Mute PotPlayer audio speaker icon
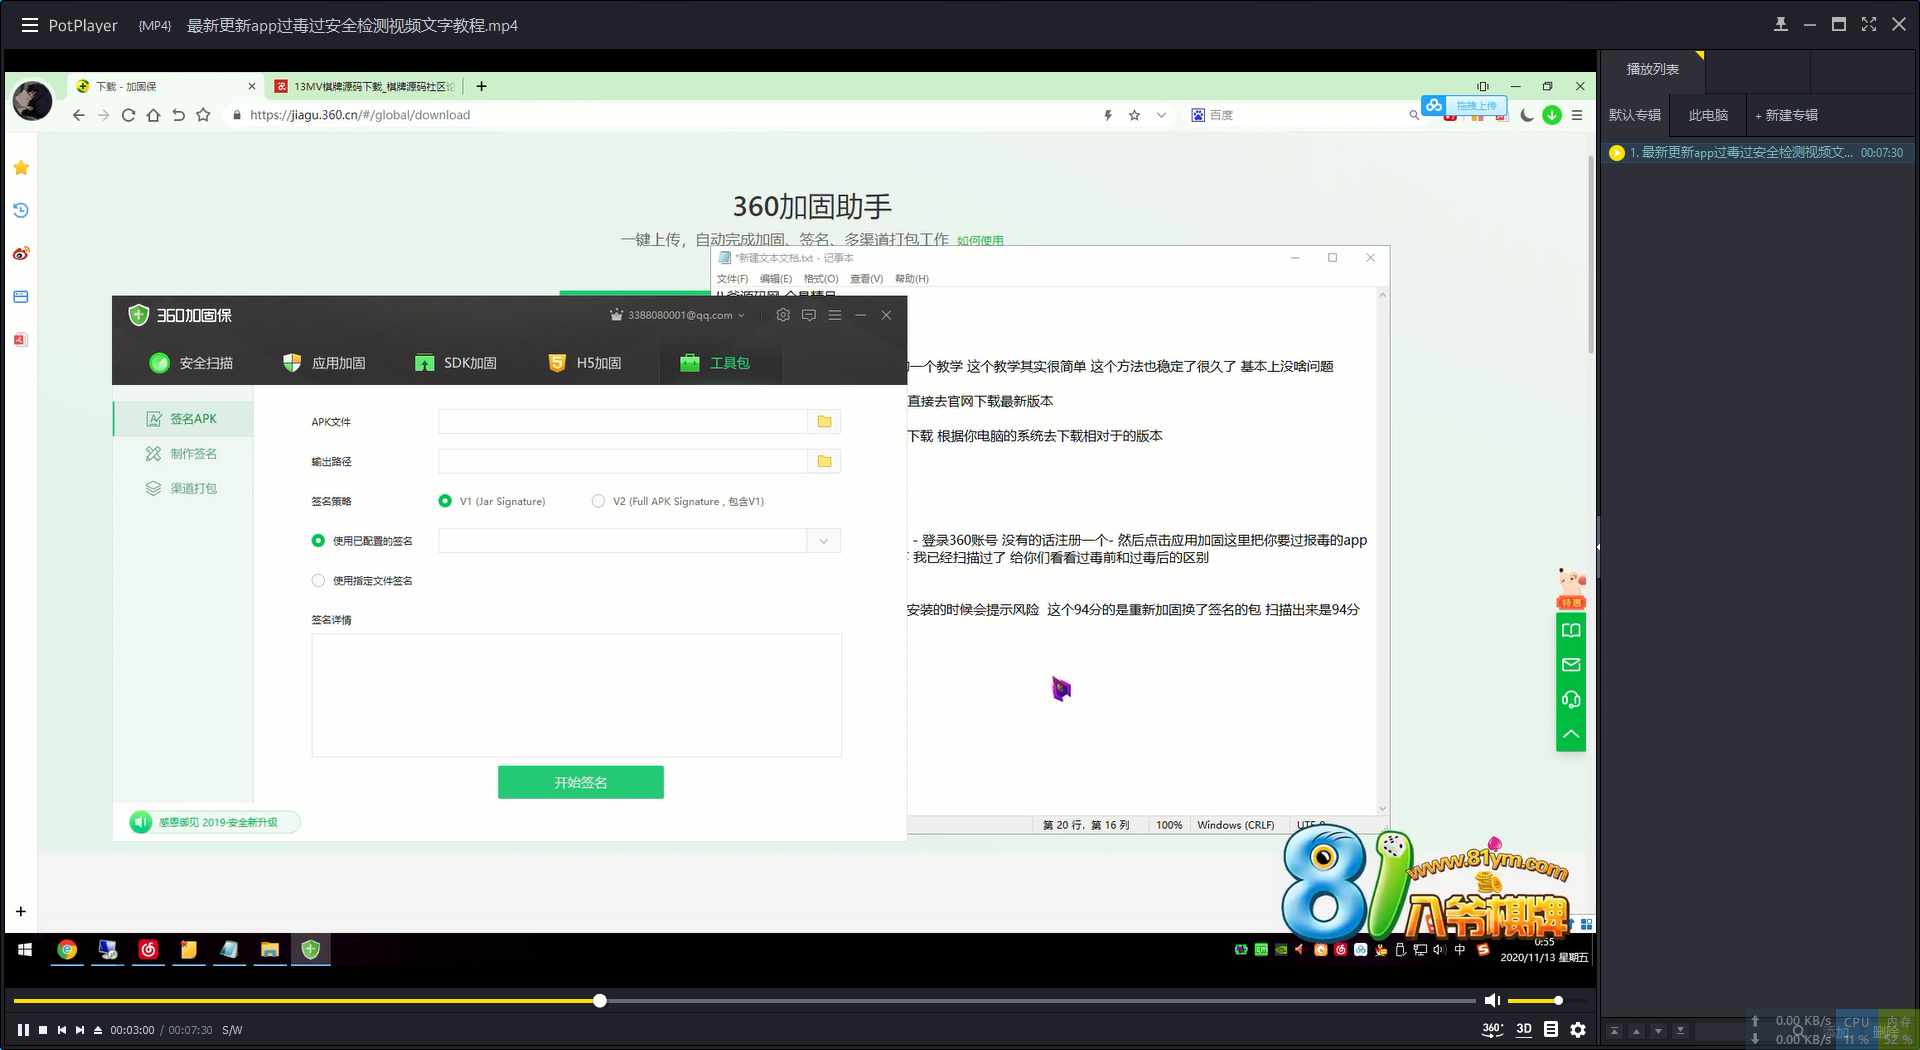This screenshot has width=1920, height=1050. click(x=1492, y=1000)
